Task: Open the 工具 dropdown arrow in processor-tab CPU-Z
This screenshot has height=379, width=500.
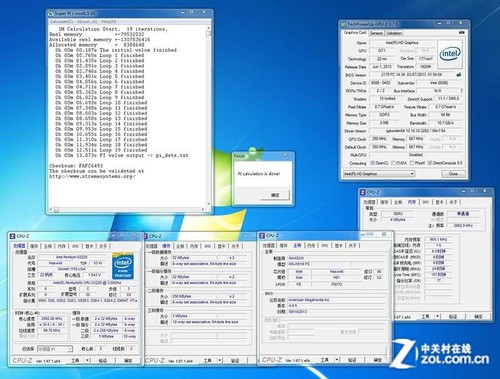Action: (x=87, y=360)
